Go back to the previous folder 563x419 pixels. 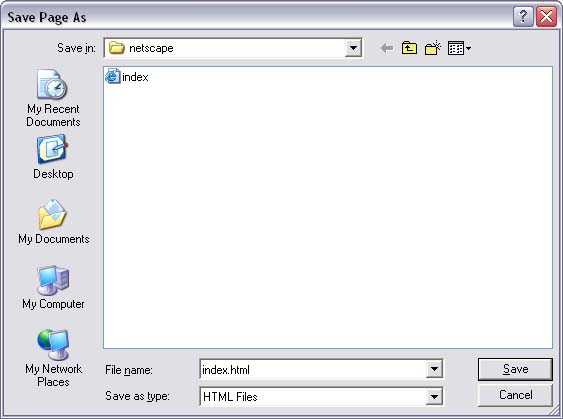387,48
